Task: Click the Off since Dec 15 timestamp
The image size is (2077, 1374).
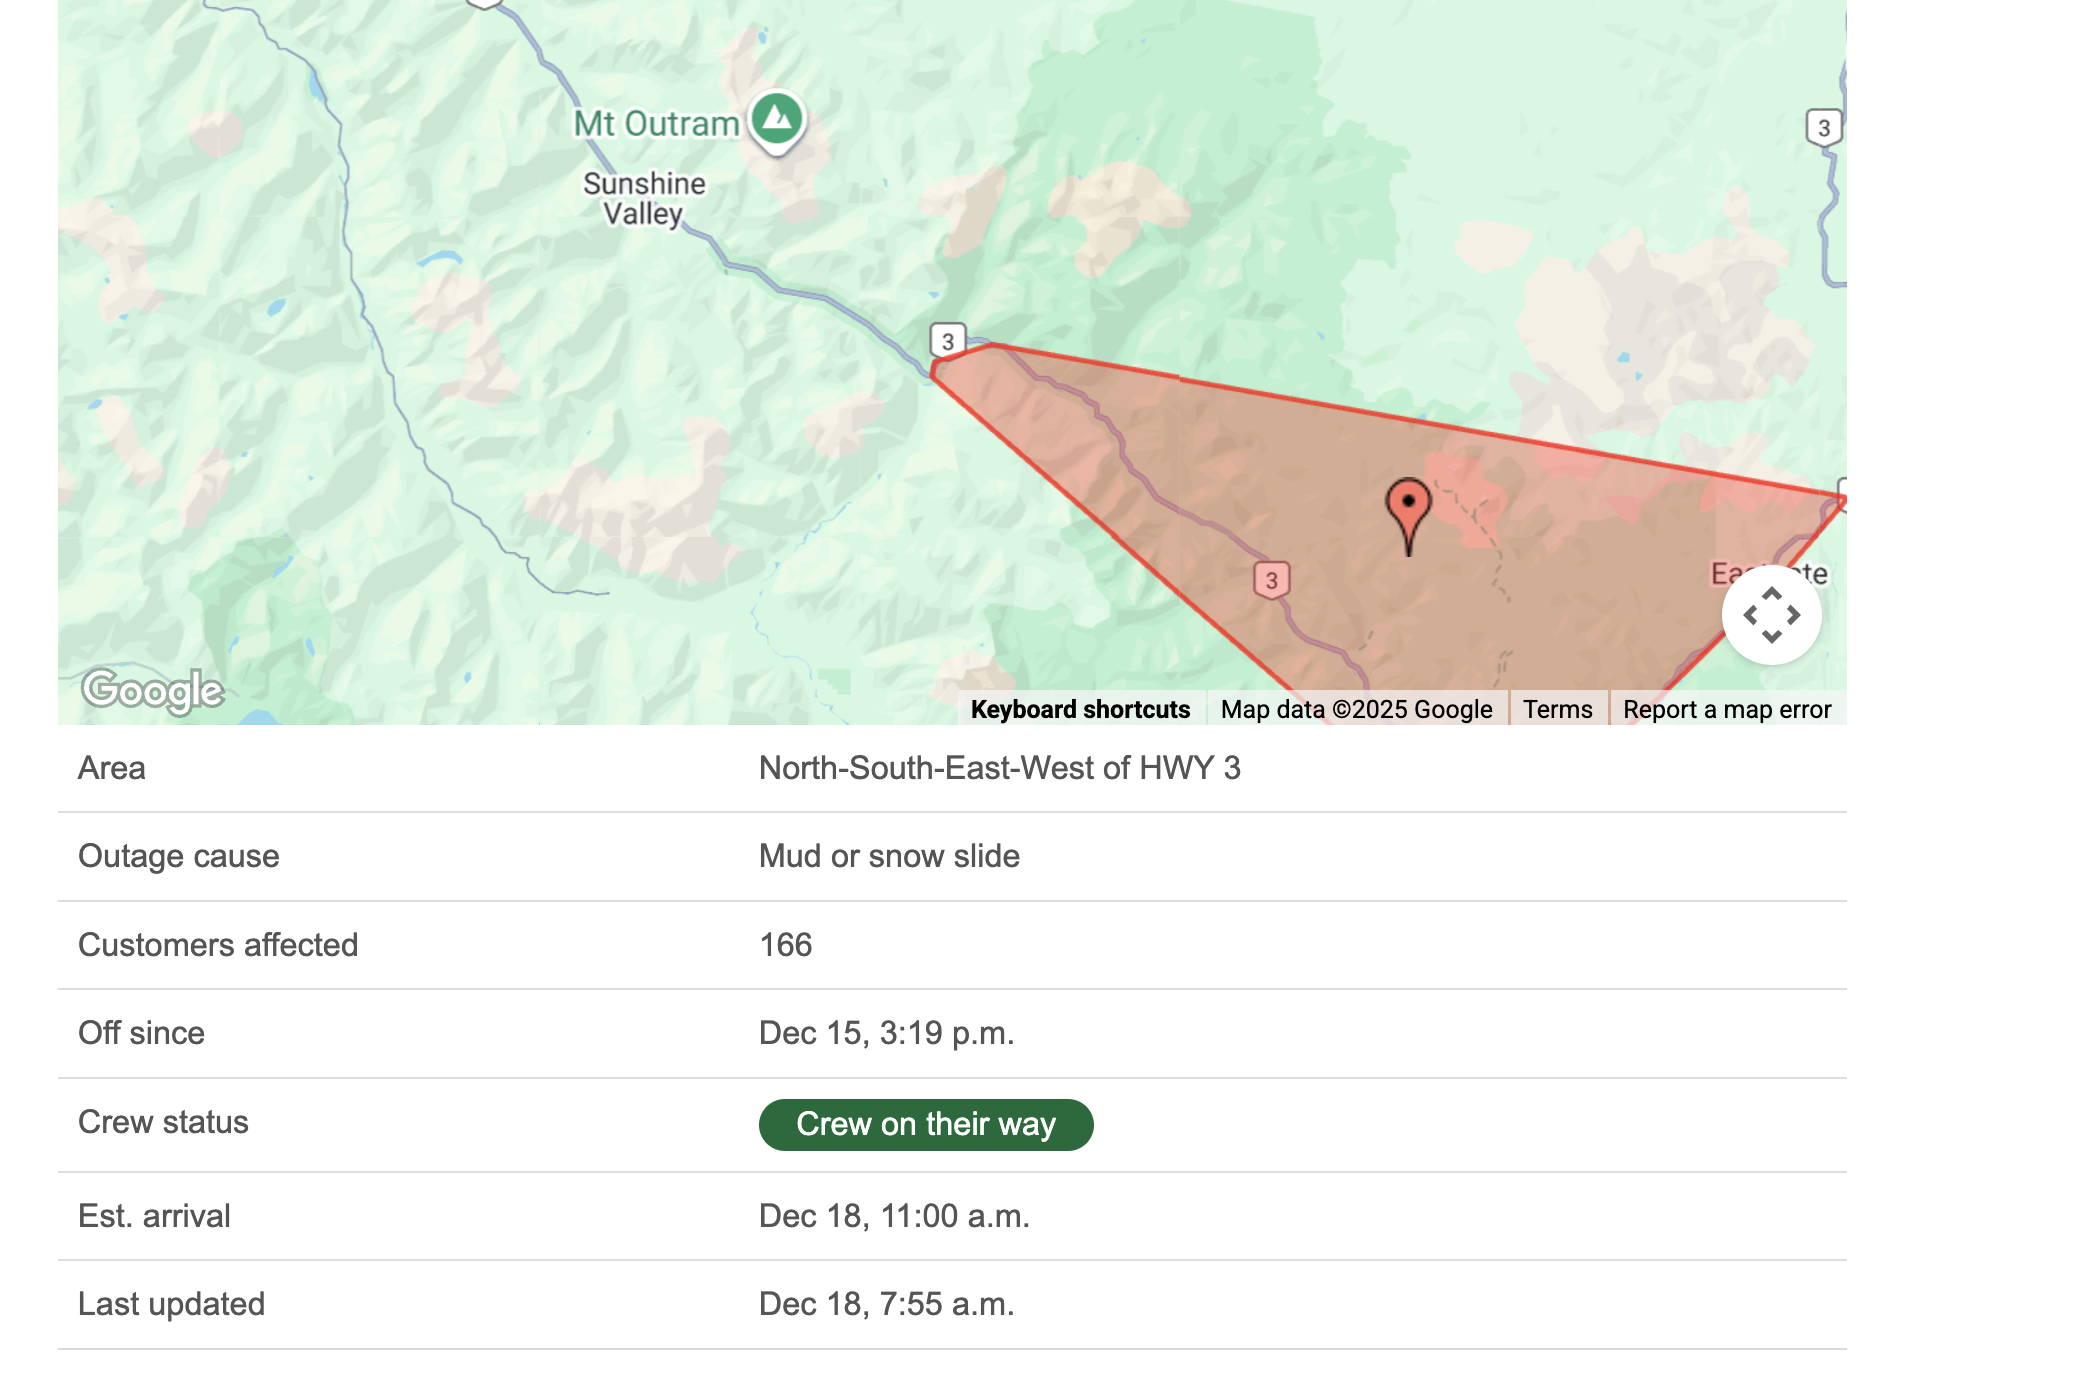Action: click(x=886, y=1033)
